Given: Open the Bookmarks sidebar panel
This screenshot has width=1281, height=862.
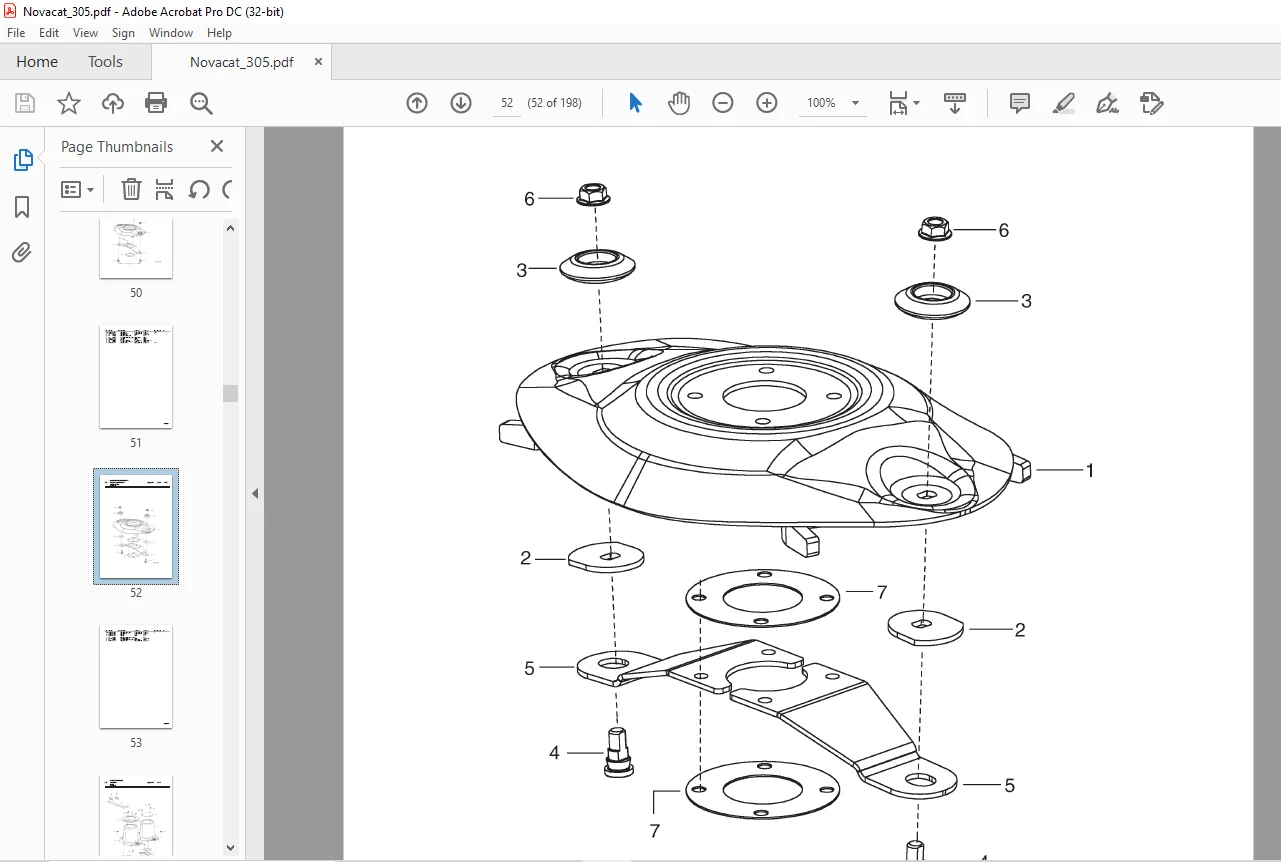Looking at the screenshot, I should (x=22, y=207).
